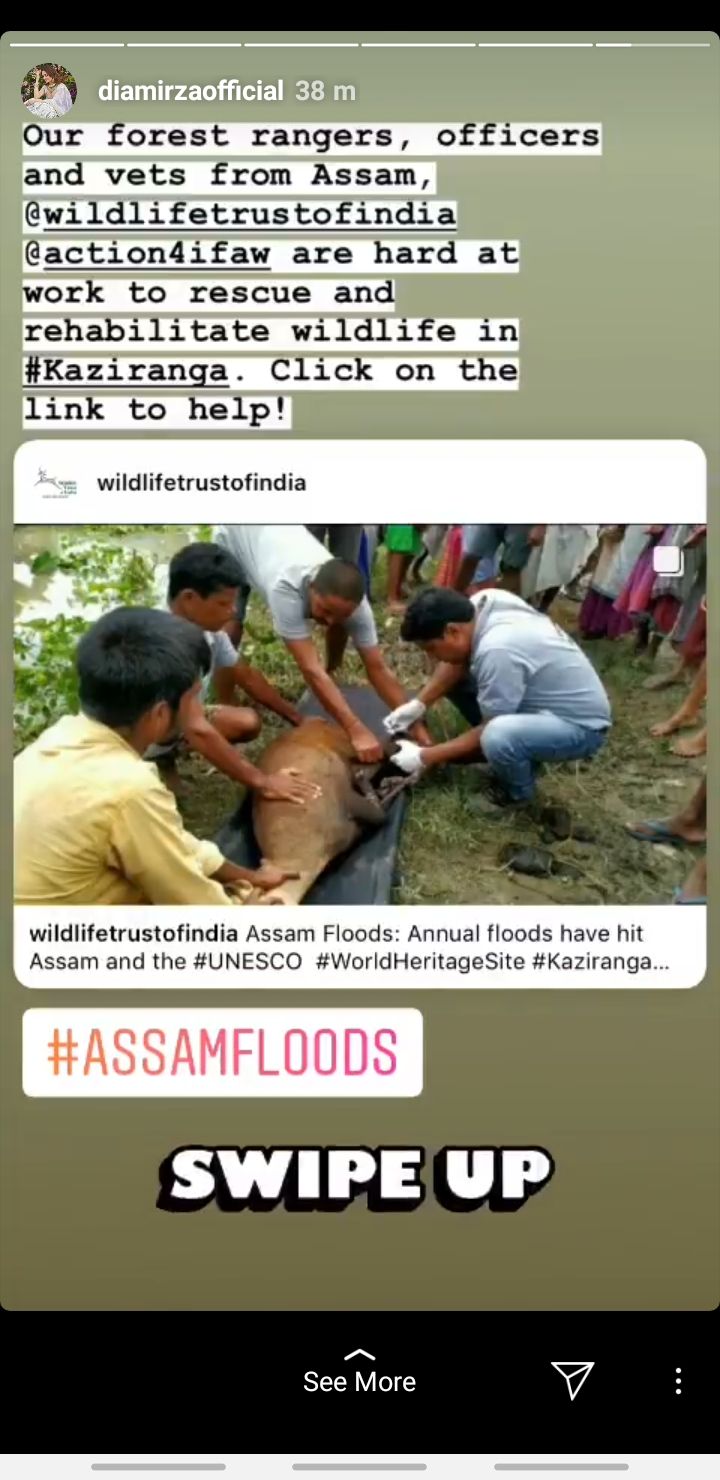The width and height of the screenshot is (720, 1480).
Task: Open diamirzaofficial profile picture
Action: (49, 91)
